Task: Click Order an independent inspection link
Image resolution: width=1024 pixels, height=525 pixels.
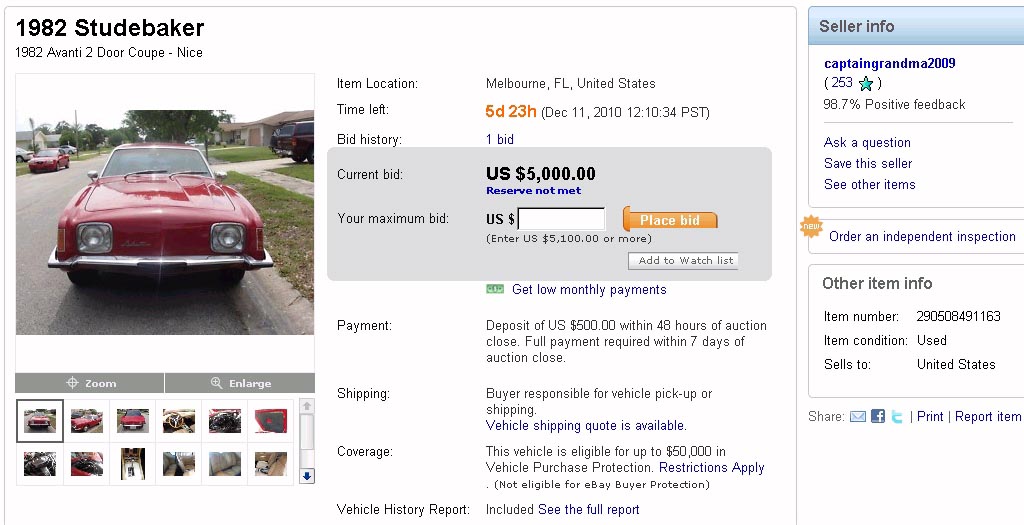Action: [x=922, y=237]
